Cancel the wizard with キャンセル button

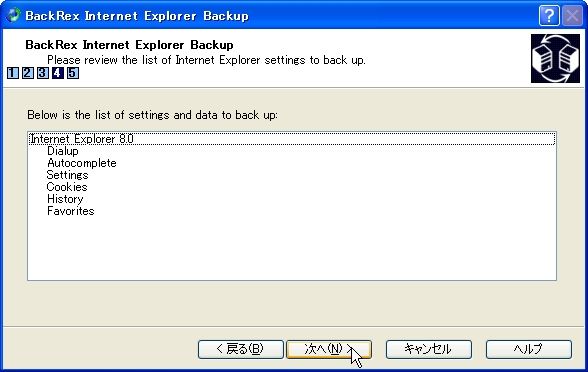point(429,349)
